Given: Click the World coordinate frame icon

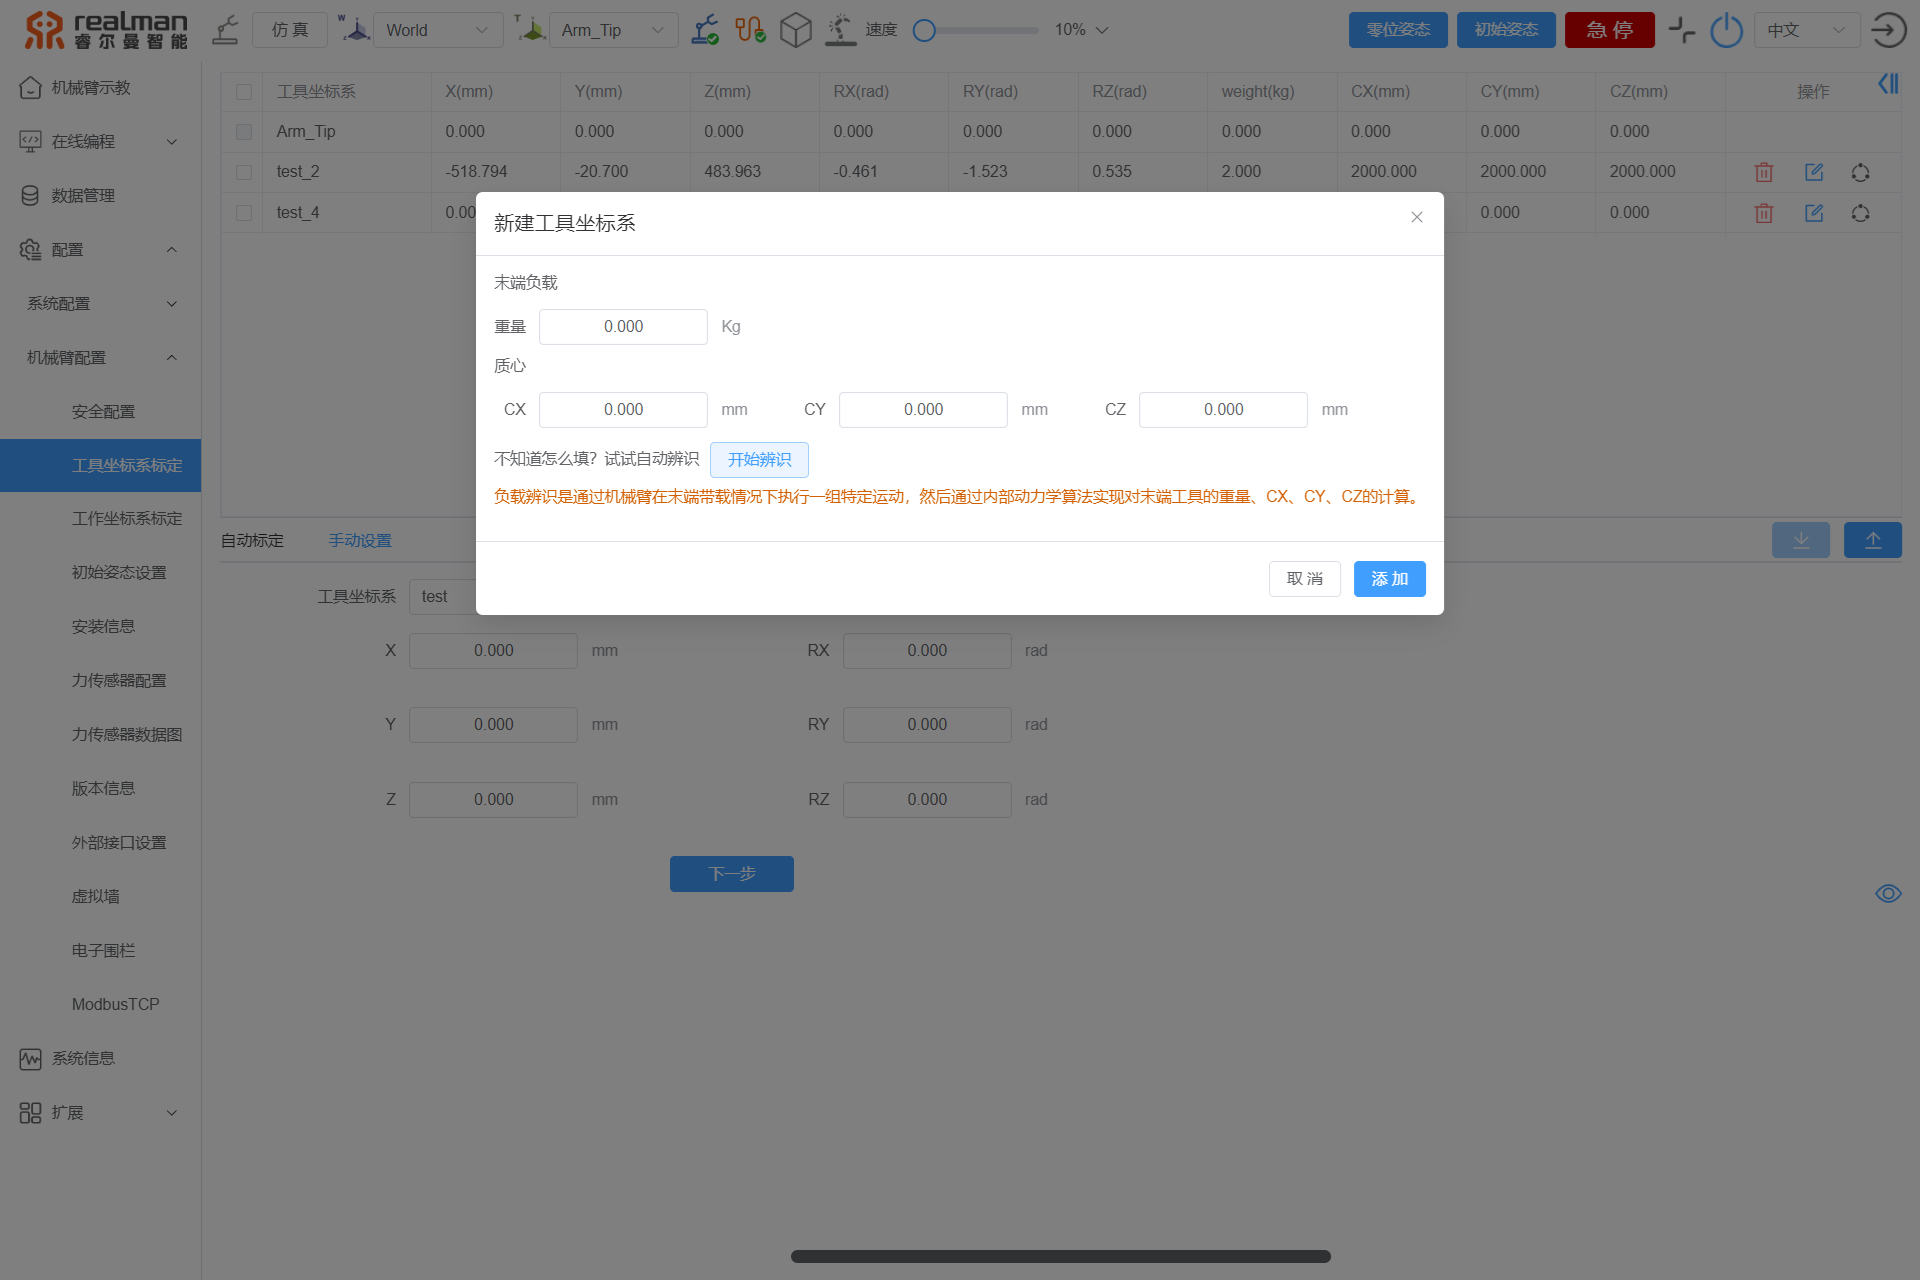Looking at the screenshot, I should click(x=354, y=29).
